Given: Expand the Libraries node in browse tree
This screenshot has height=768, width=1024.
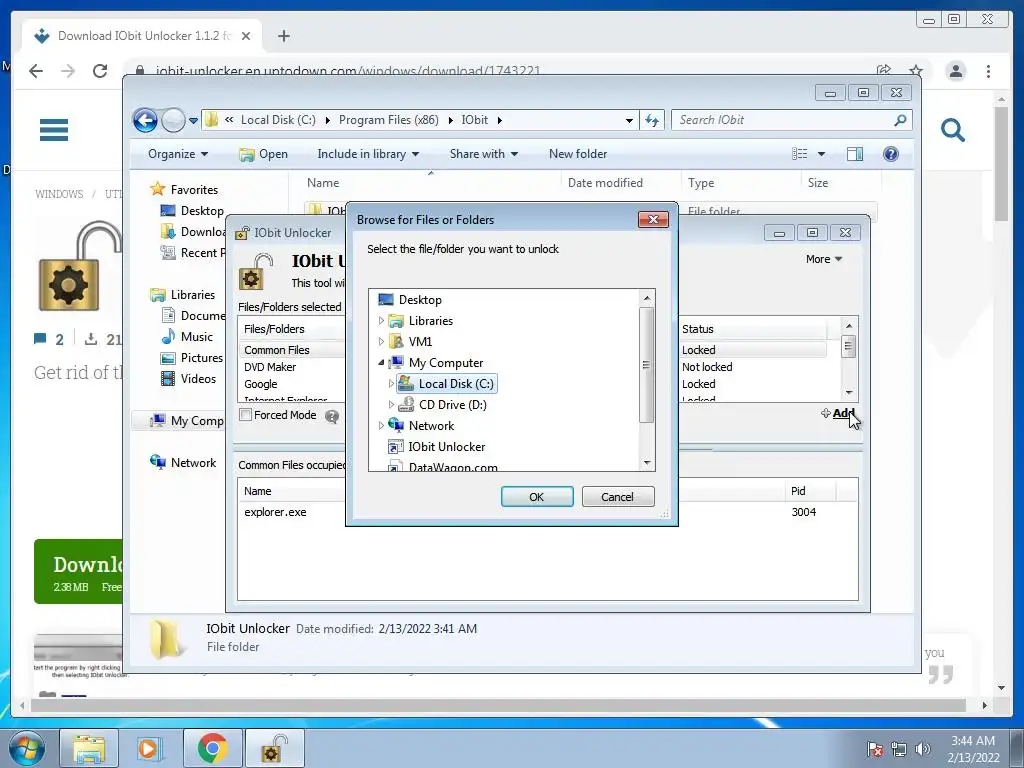Looking at the screenshot, I should coord(381,321).
